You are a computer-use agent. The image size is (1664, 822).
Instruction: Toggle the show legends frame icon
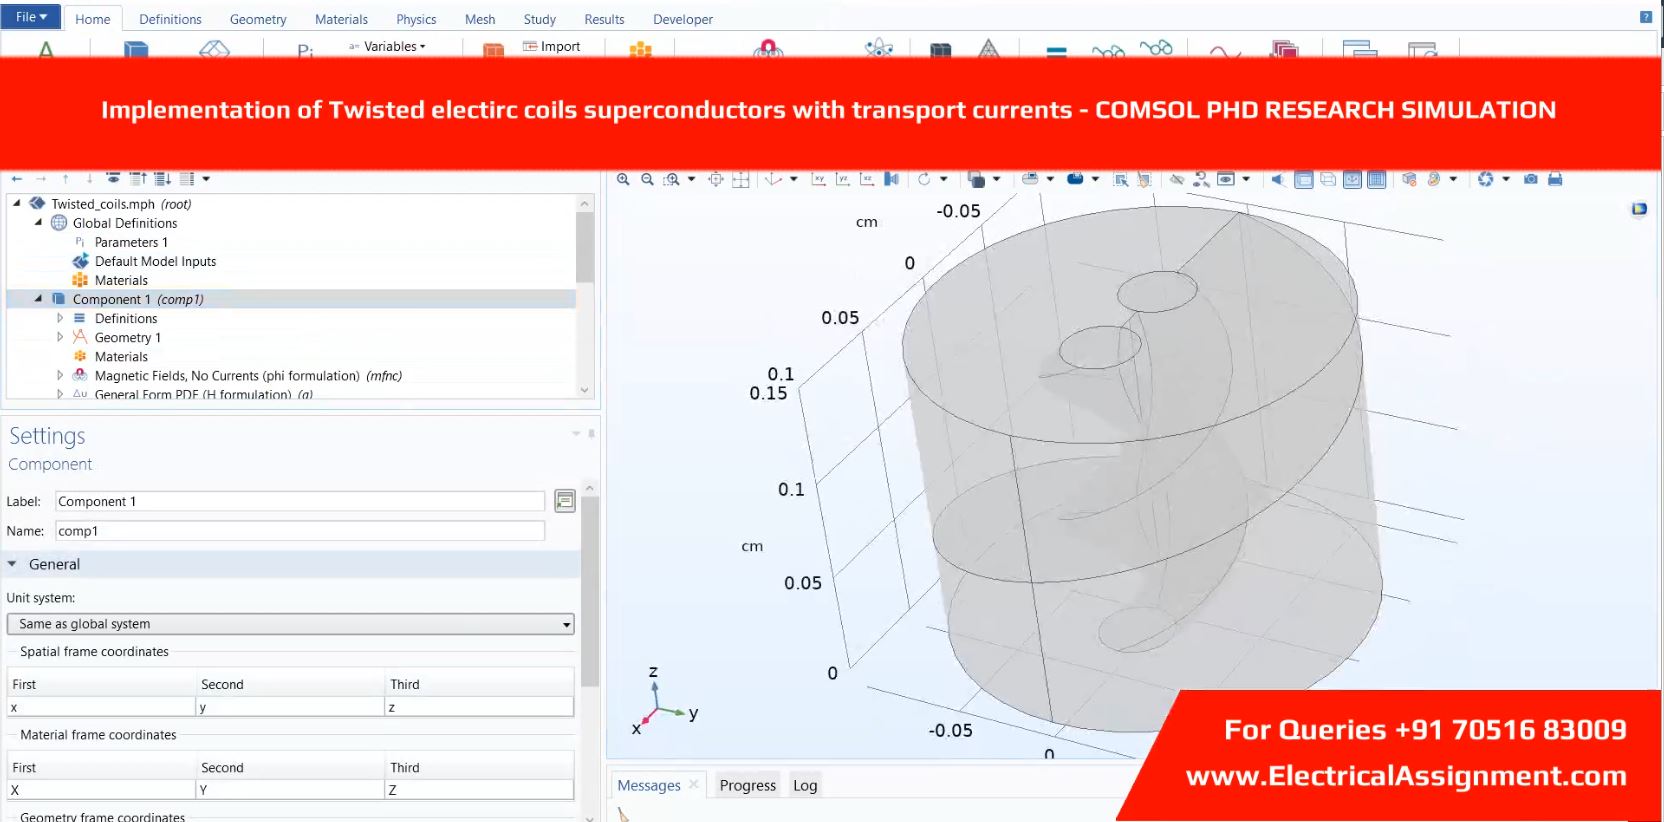[1304, 179]
